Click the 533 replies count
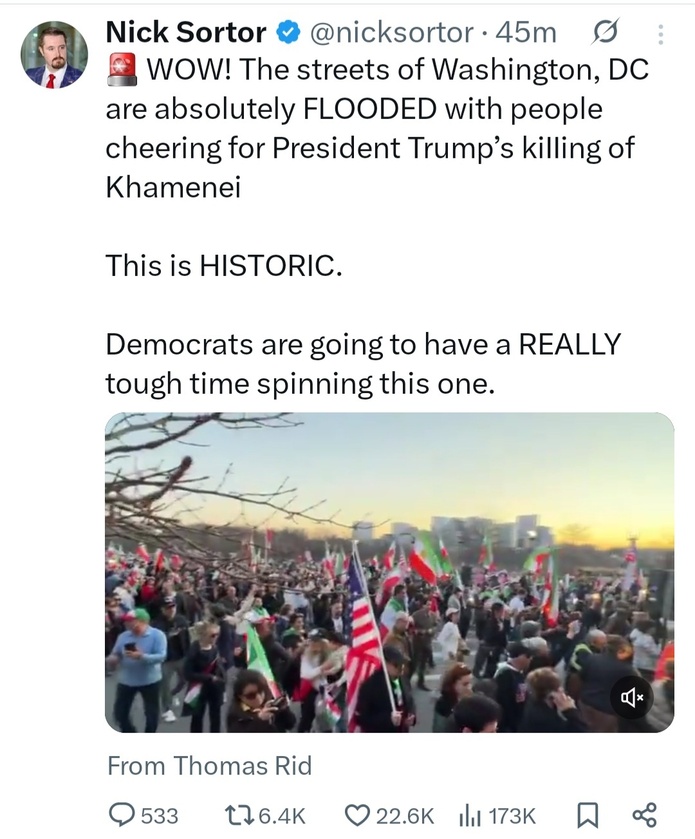Screen dimensions: 695x839 (159, 815)
